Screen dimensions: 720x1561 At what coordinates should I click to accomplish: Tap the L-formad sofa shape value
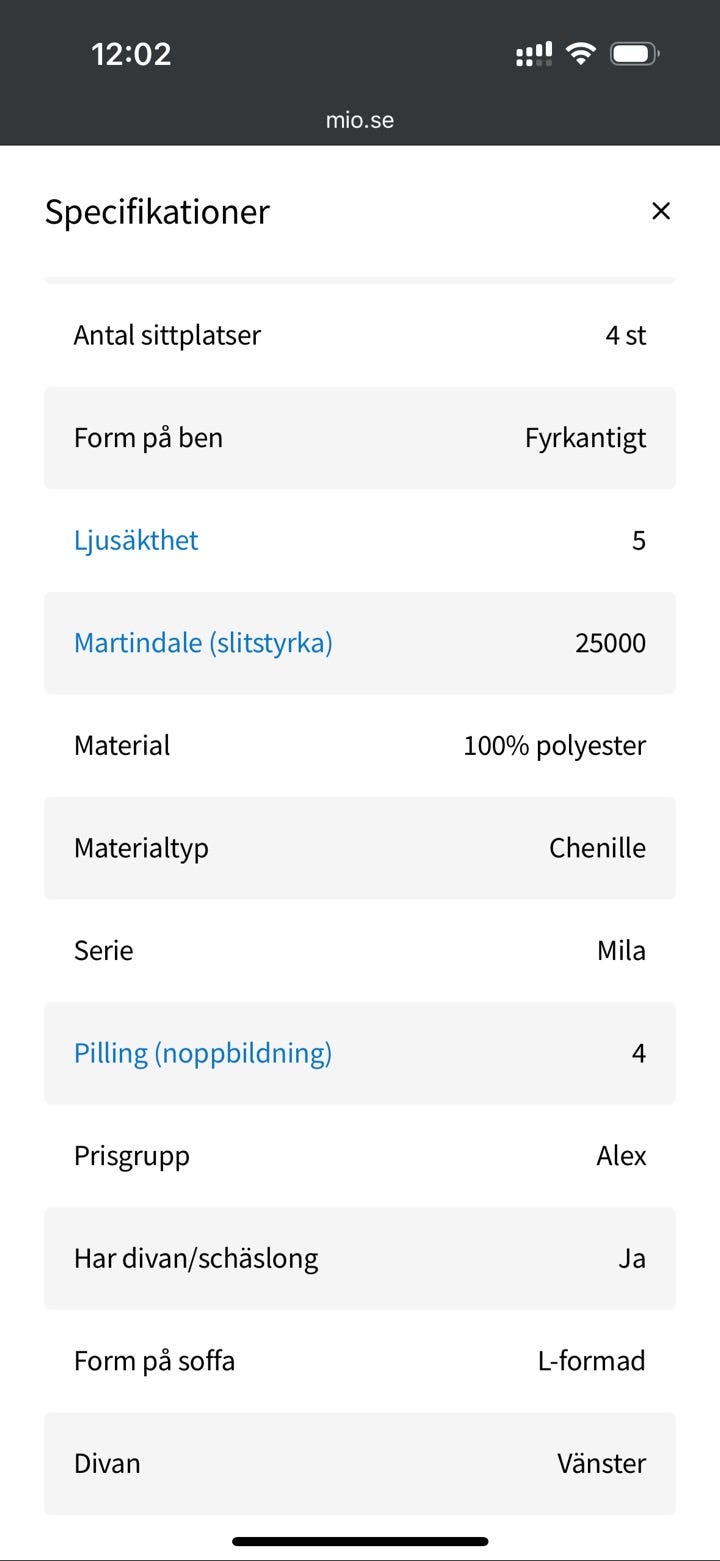pyautogui.click(x=591, y=1360)
